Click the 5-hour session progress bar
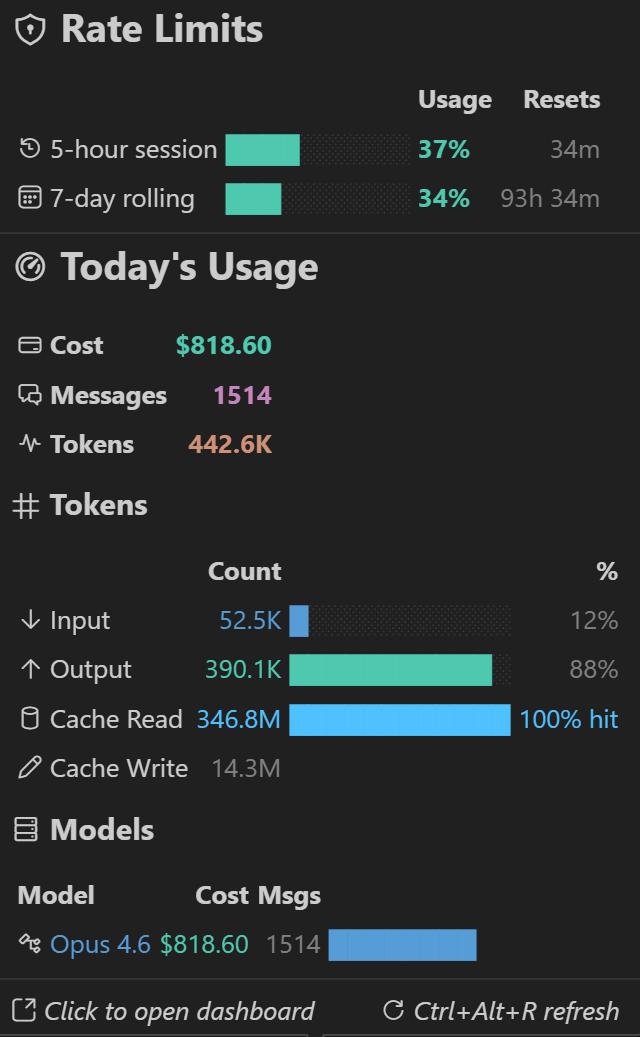Image resolution: width=640 pixels, height=1037 pixels. (x=320, y=149)
